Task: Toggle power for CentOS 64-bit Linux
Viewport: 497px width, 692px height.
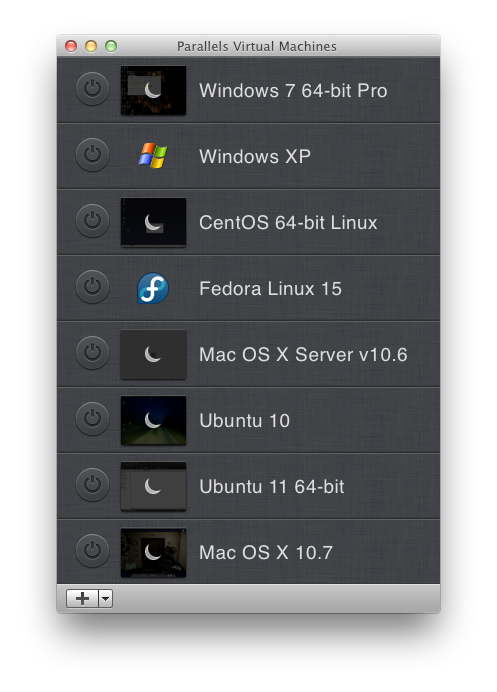Action: (92, 221)
